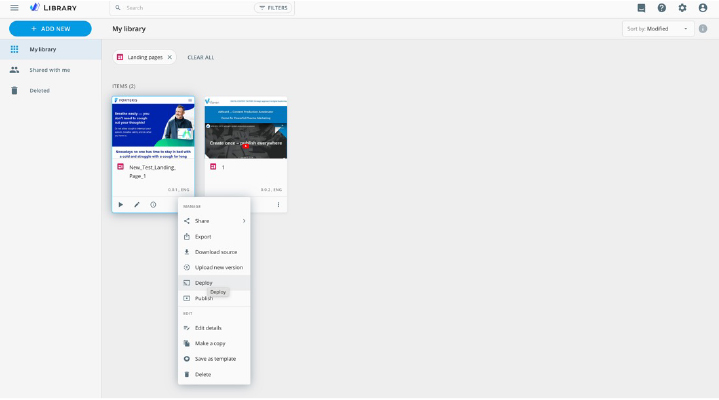Click the info icon on first card
Image resolution: width=719 pixels, height=400 pixels.
[153, 204]
